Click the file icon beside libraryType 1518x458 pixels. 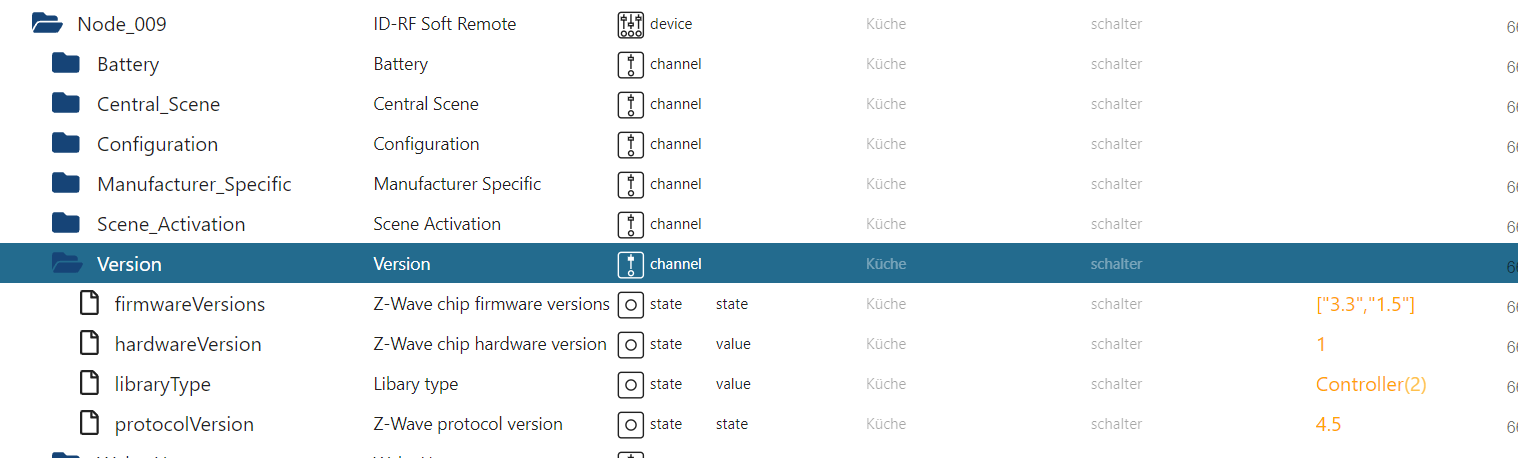pos(90,384)
